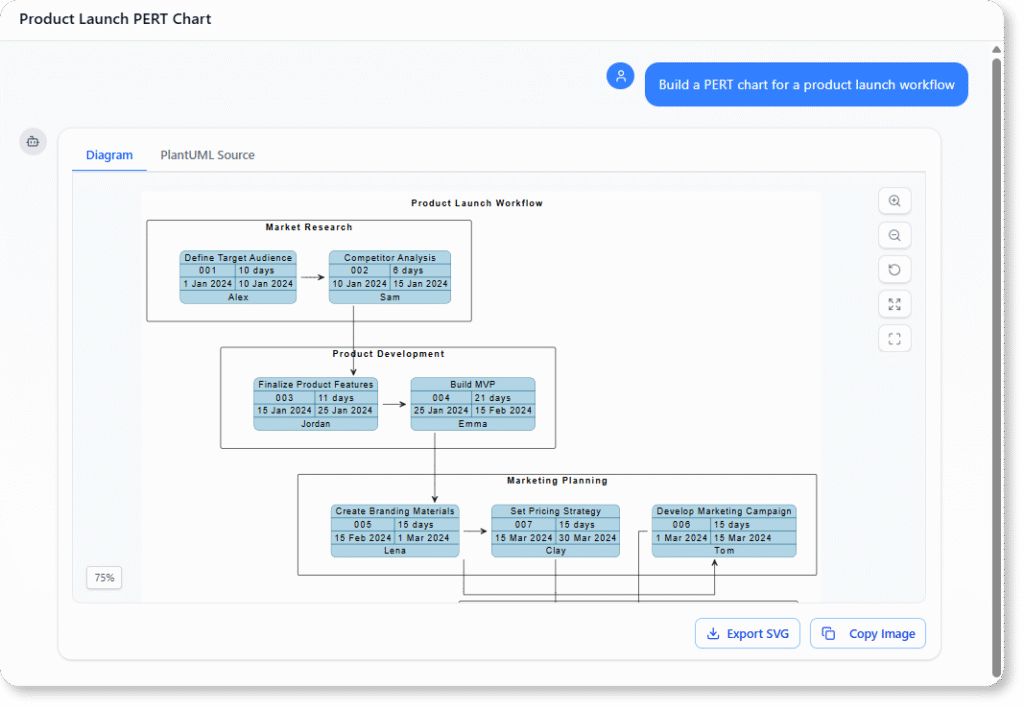Click the download icon on Export SVG
Screen dimensions: 1024x709
coord(713,633)
